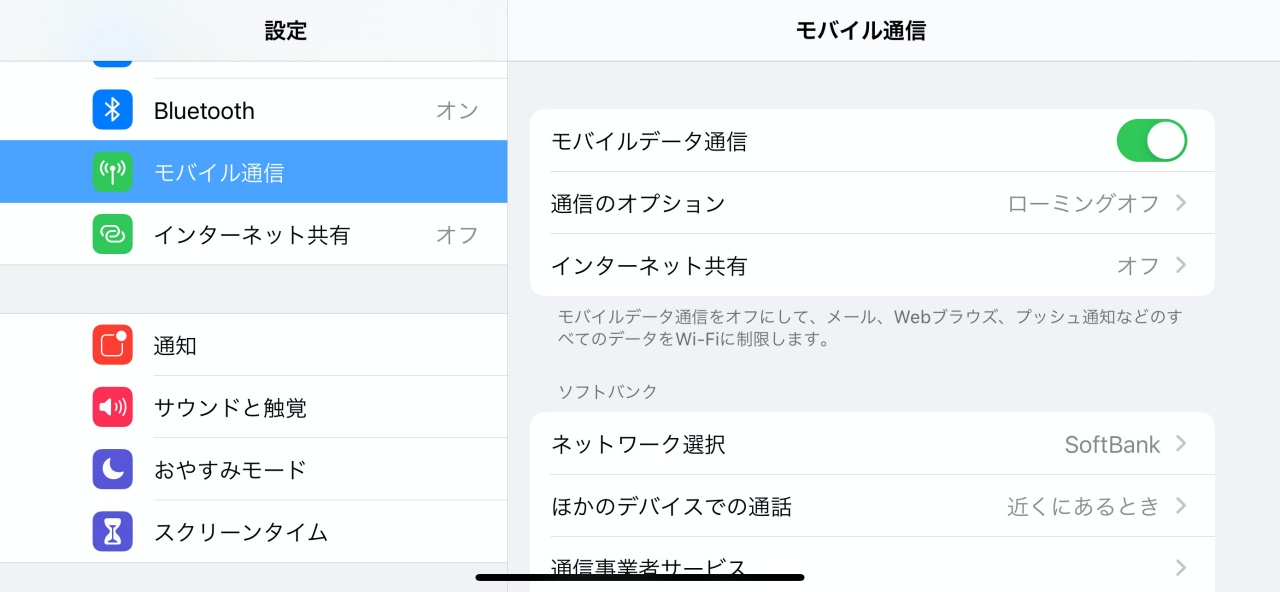Tap the Bluetooth icon in sidebar
Screen dimensions: 1280x592
[113, 110]
